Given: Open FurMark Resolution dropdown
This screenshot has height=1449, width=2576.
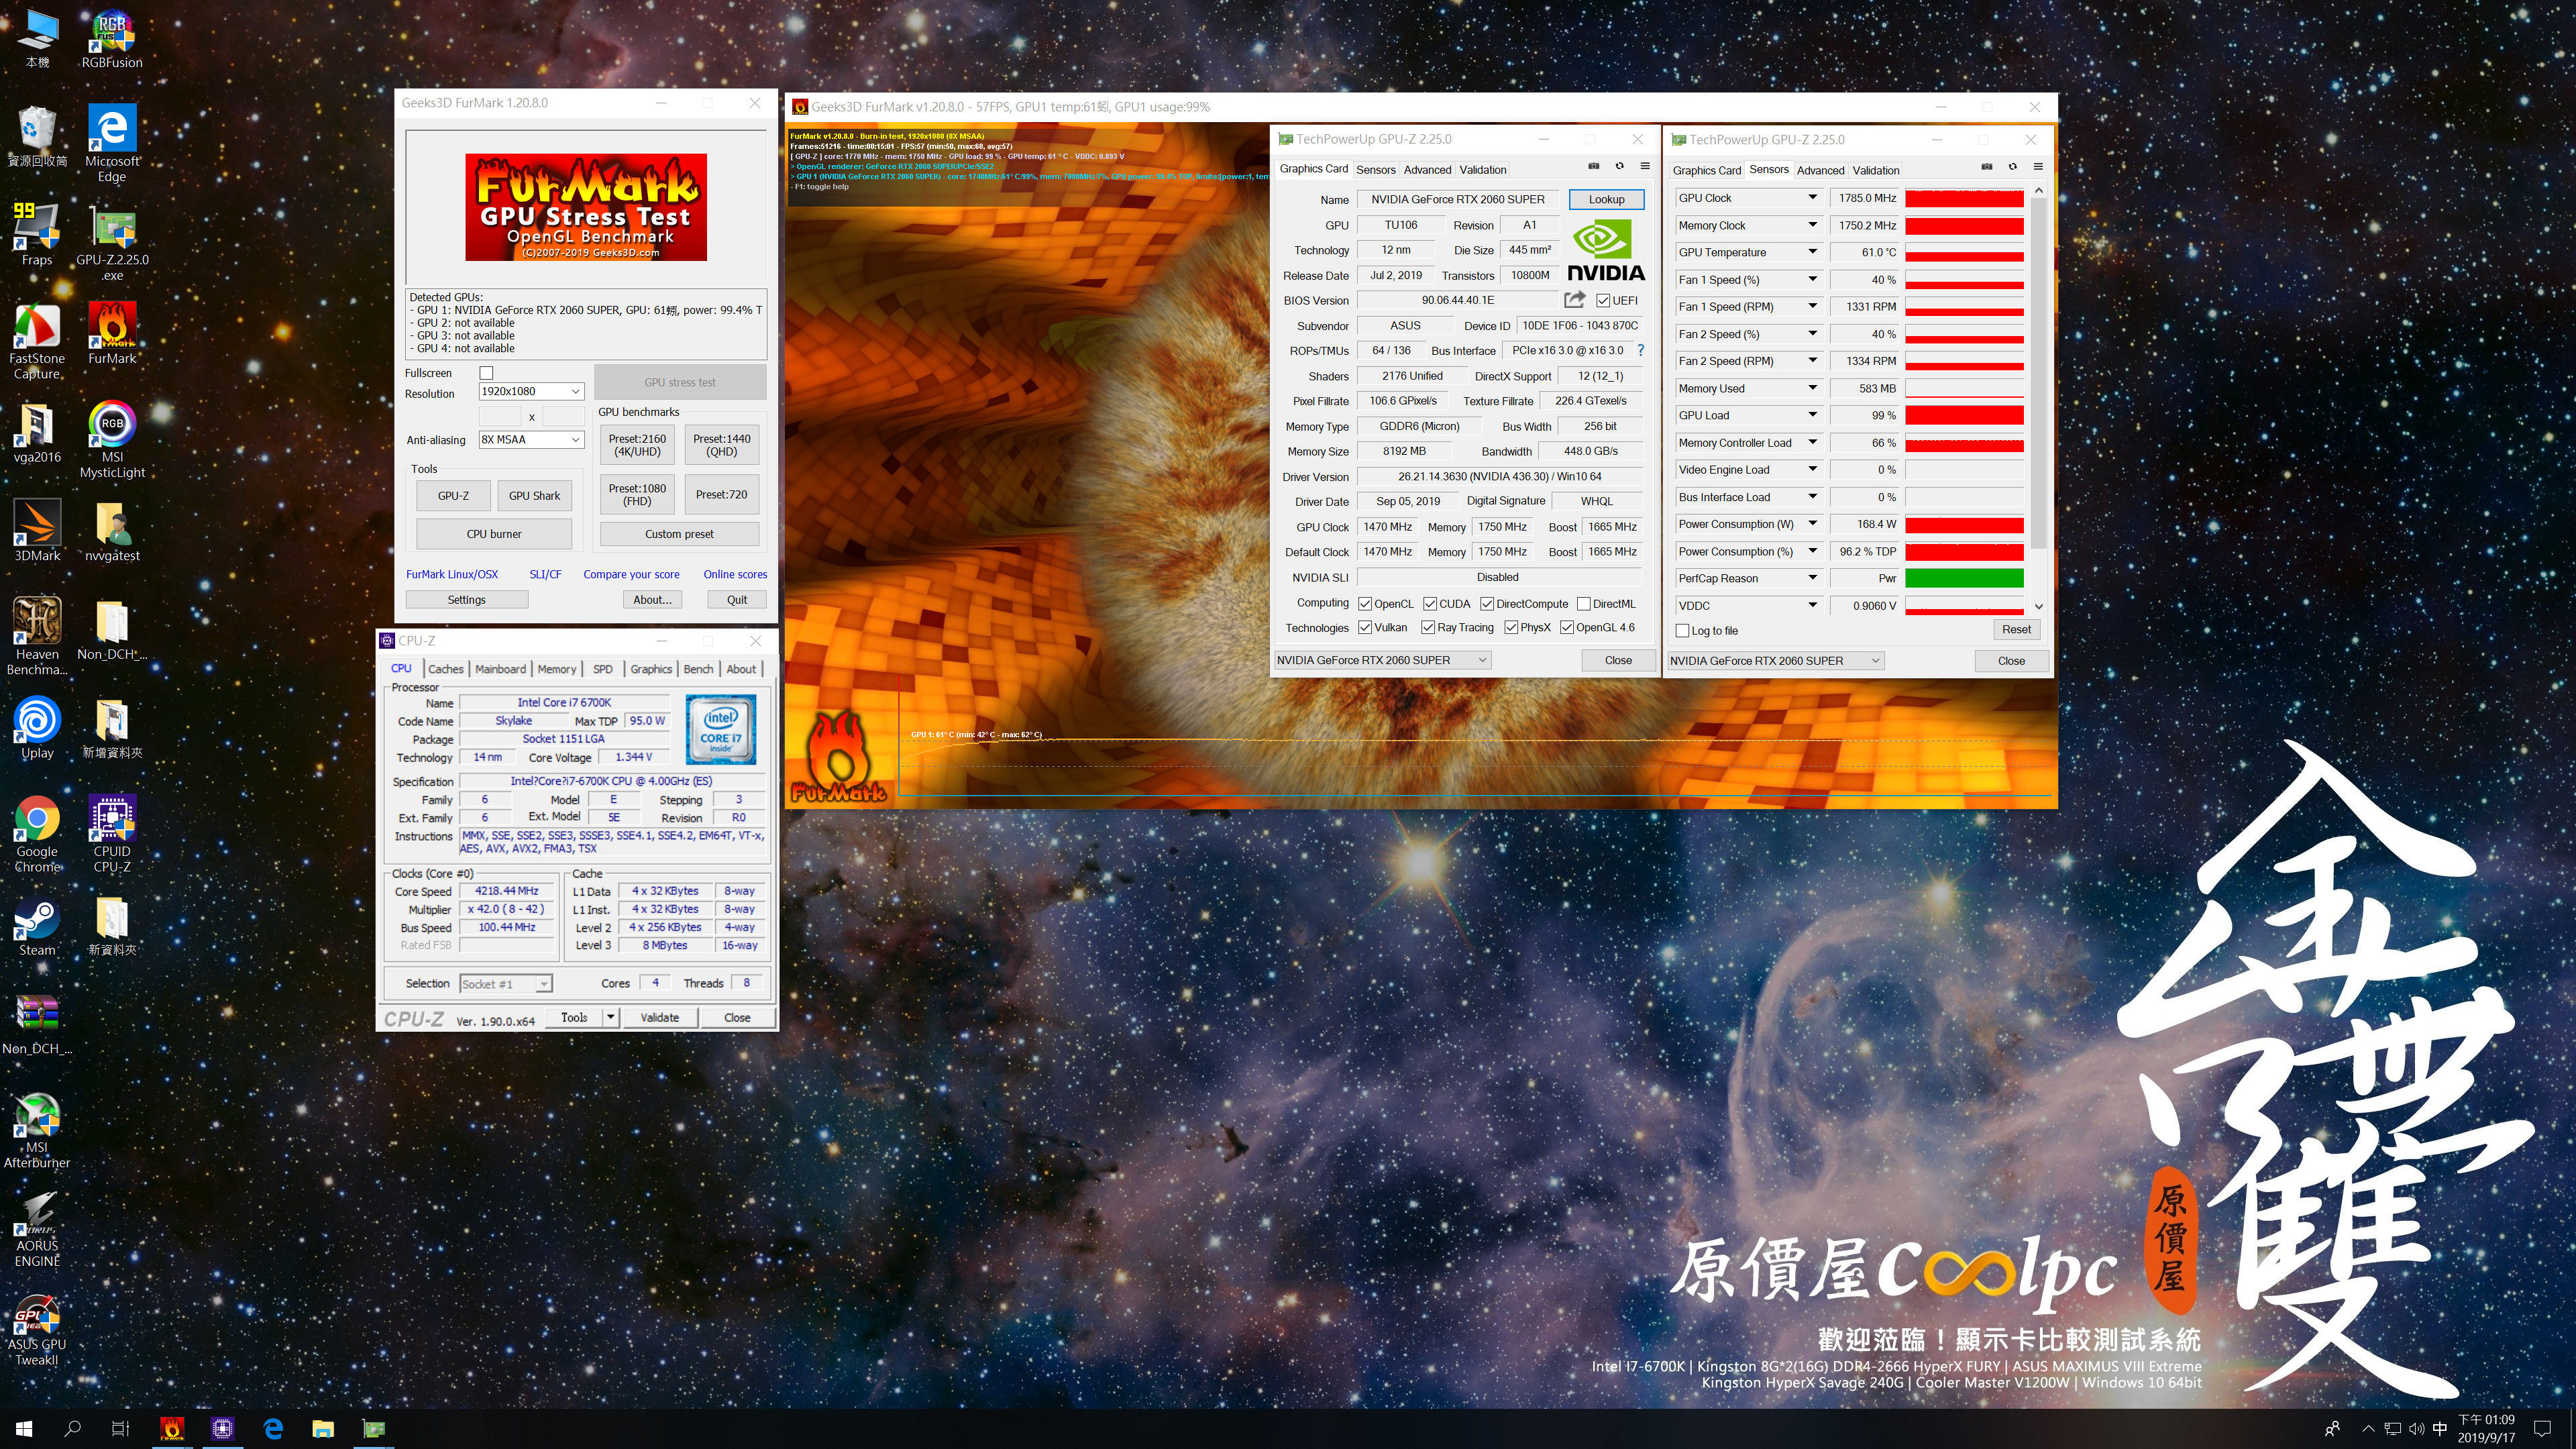Looking at the screenshot, I should coord(531,391).
